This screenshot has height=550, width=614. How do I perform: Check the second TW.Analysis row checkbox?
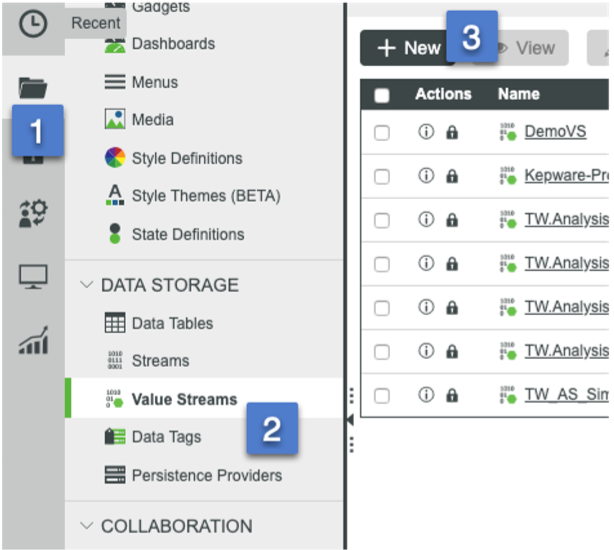tap(382, 264)
